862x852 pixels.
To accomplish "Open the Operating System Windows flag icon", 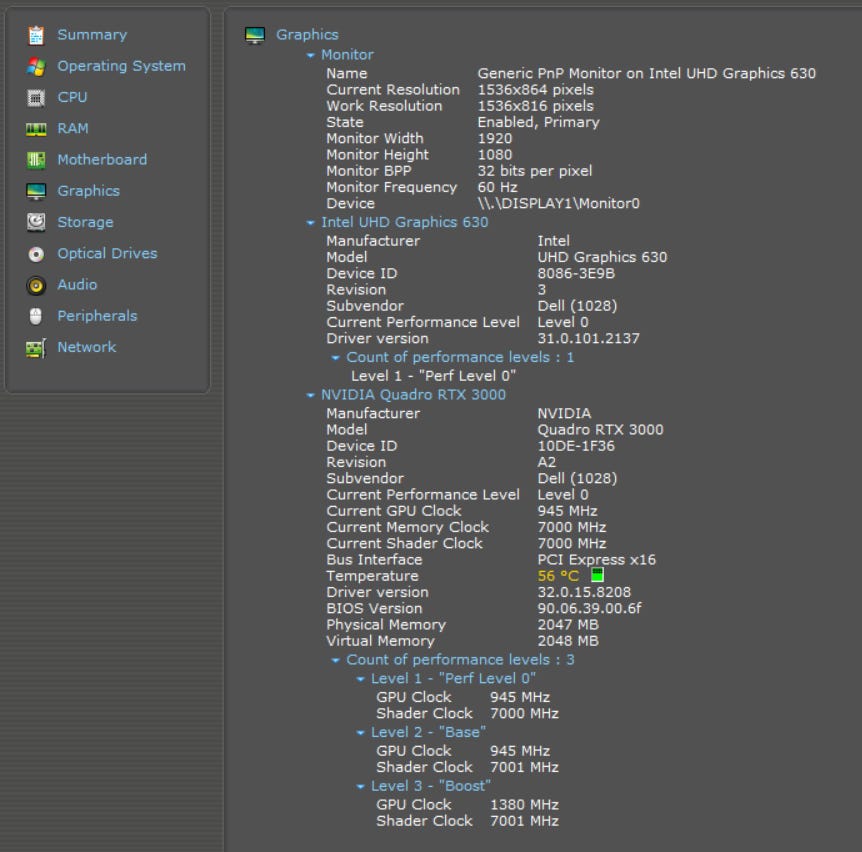I will click(x=36, y=66).
